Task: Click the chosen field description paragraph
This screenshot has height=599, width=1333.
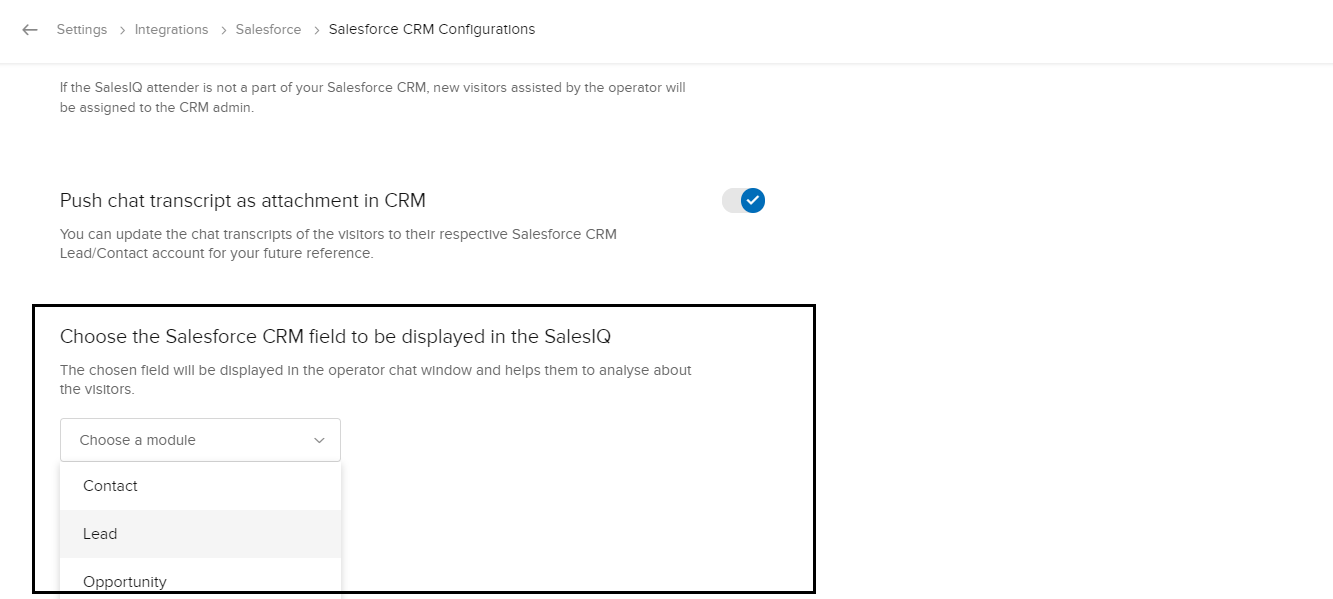Action: click(375, 379)
